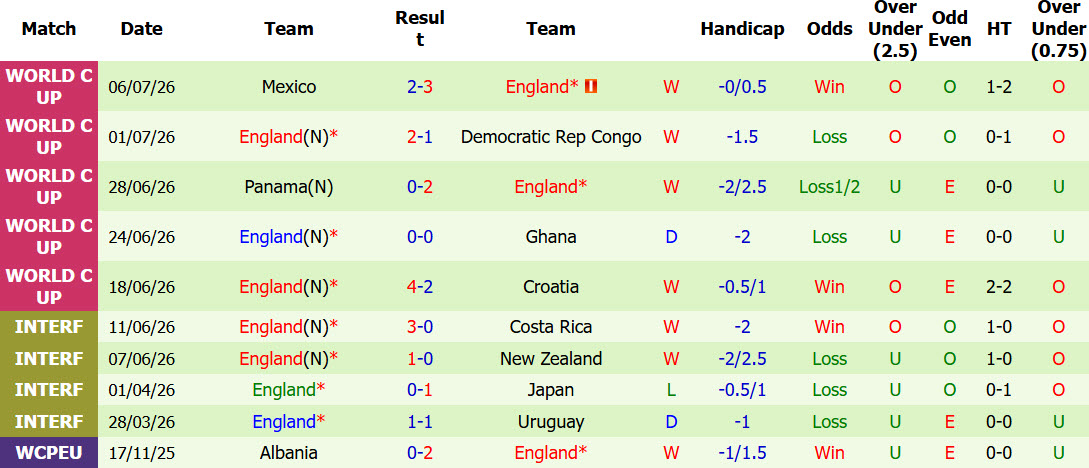Click the Date column header
The image size is (1089, 468).
141,29
